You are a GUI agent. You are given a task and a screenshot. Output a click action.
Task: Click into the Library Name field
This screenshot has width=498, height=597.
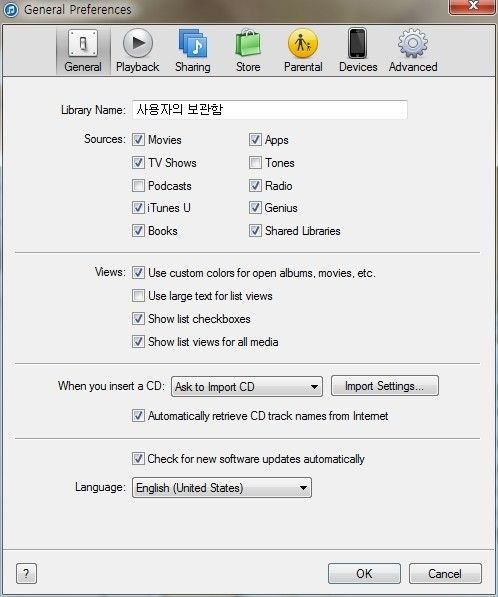pos(270,110)
